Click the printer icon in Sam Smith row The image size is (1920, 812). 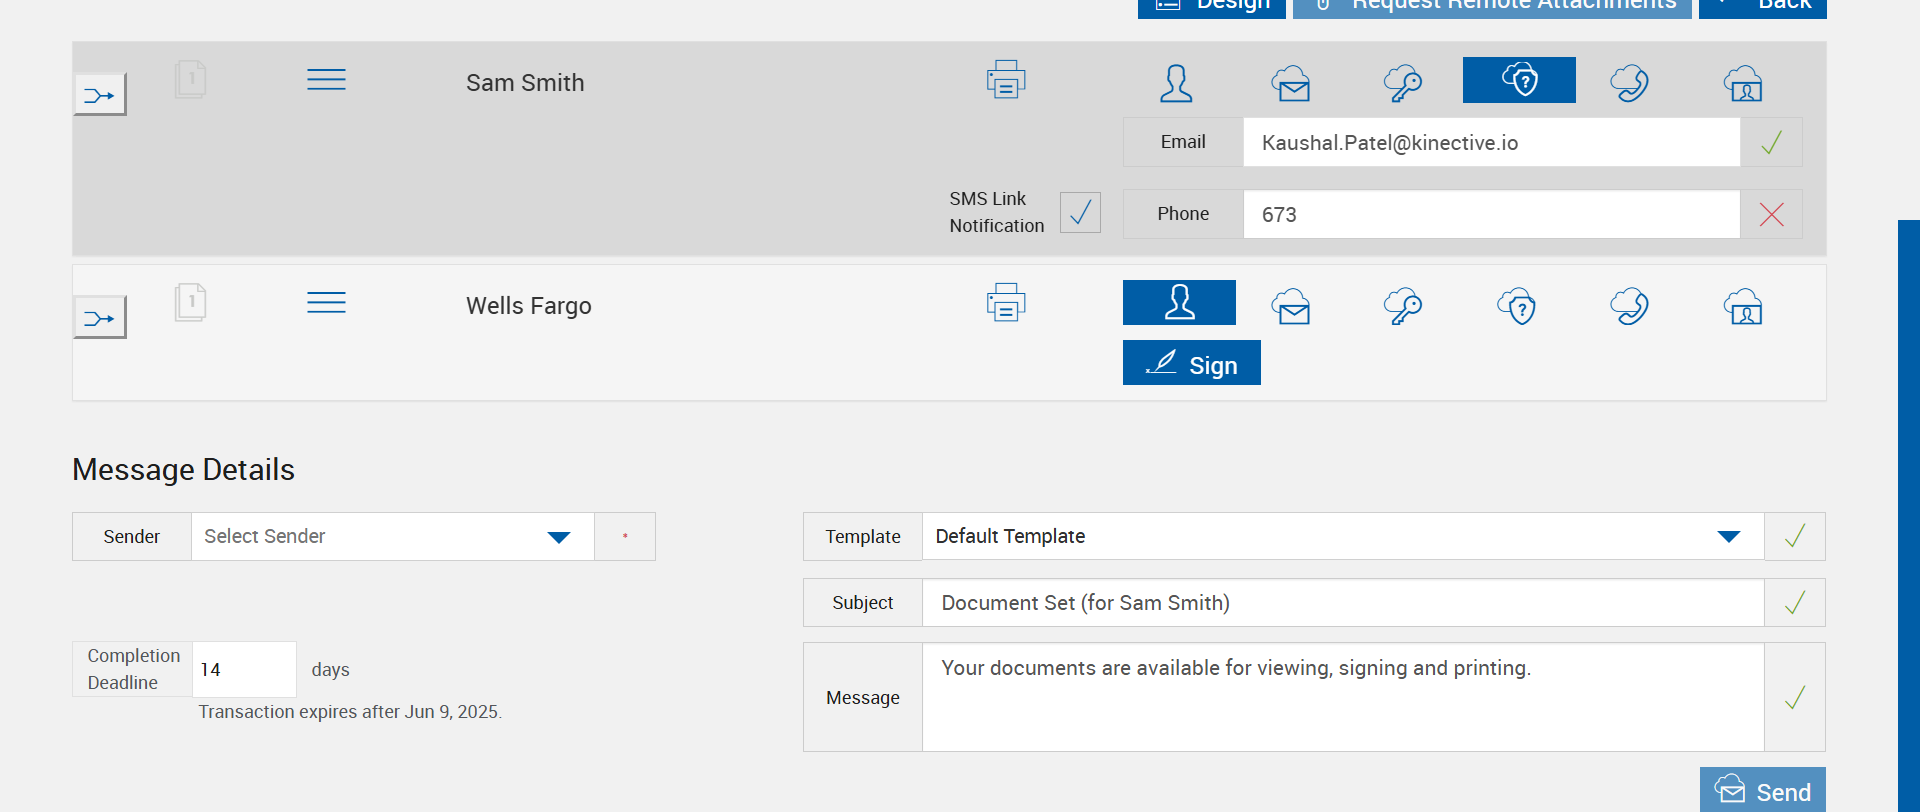click(x=1005, y=80)
